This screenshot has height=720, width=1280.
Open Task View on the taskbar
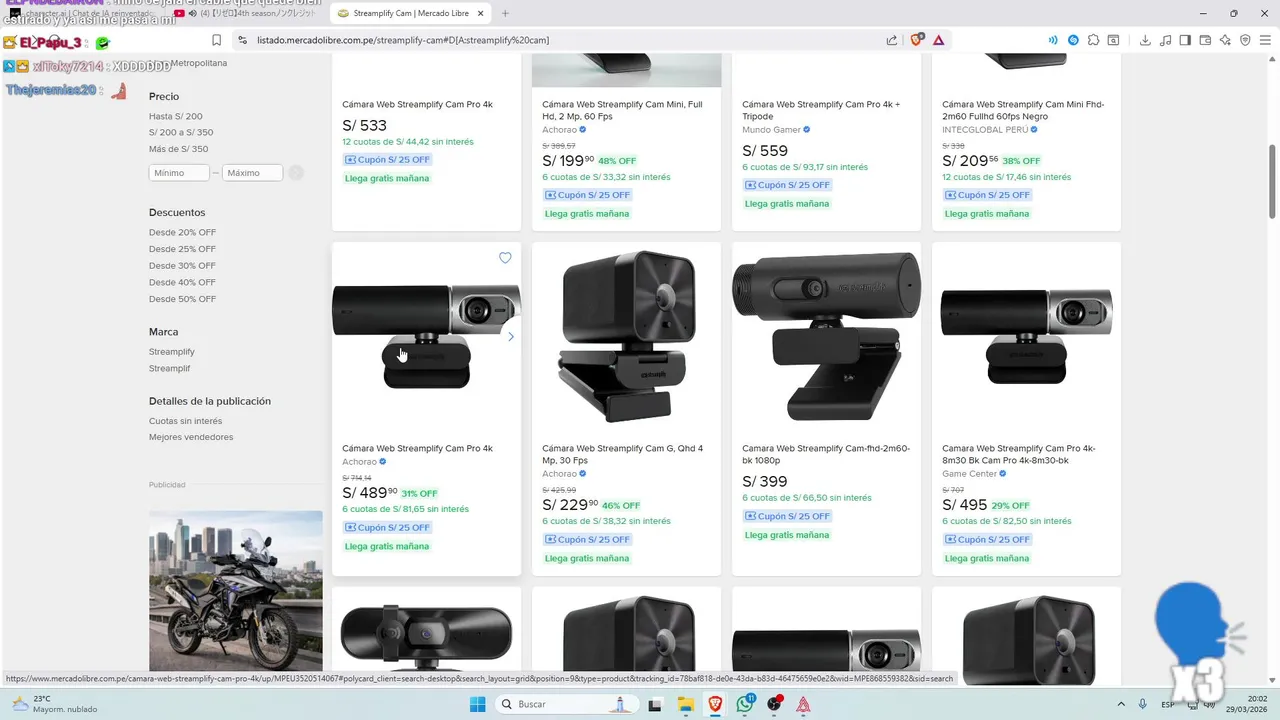(655, 704)
